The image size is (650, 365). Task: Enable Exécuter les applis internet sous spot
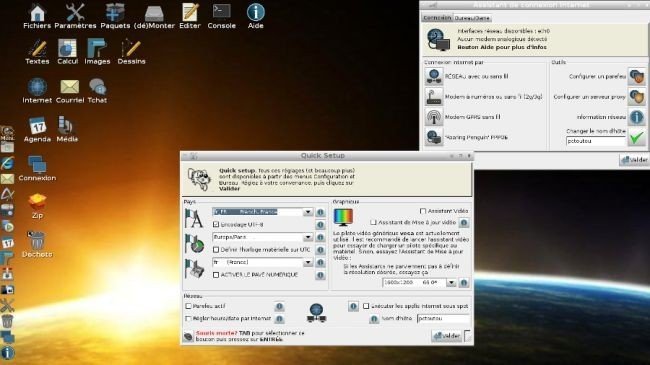click(366, 306)
